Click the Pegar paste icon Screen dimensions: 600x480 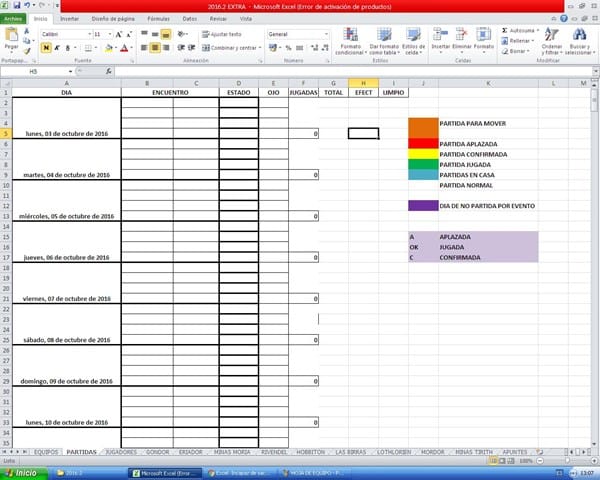pyautogui.click(x=11, y=35)
